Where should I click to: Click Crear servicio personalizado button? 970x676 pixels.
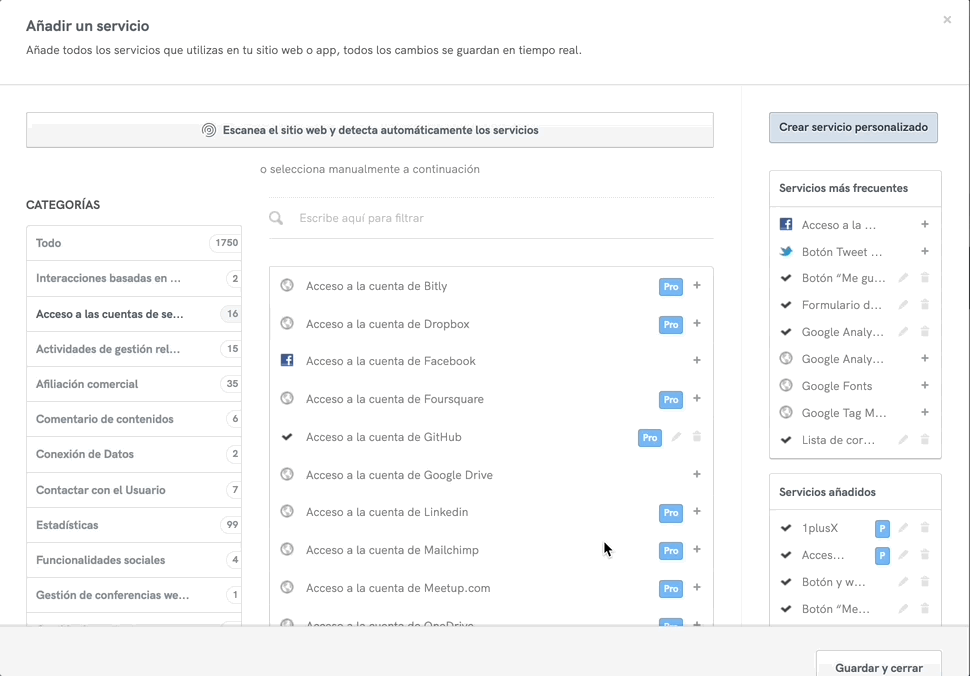[x=853, y=128]
